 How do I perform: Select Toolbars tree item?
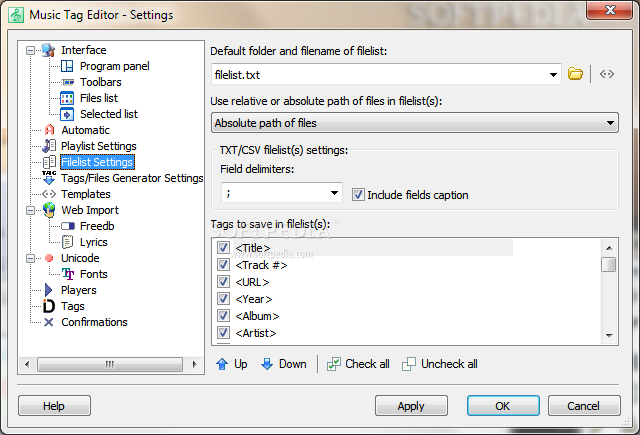[101, 82]
